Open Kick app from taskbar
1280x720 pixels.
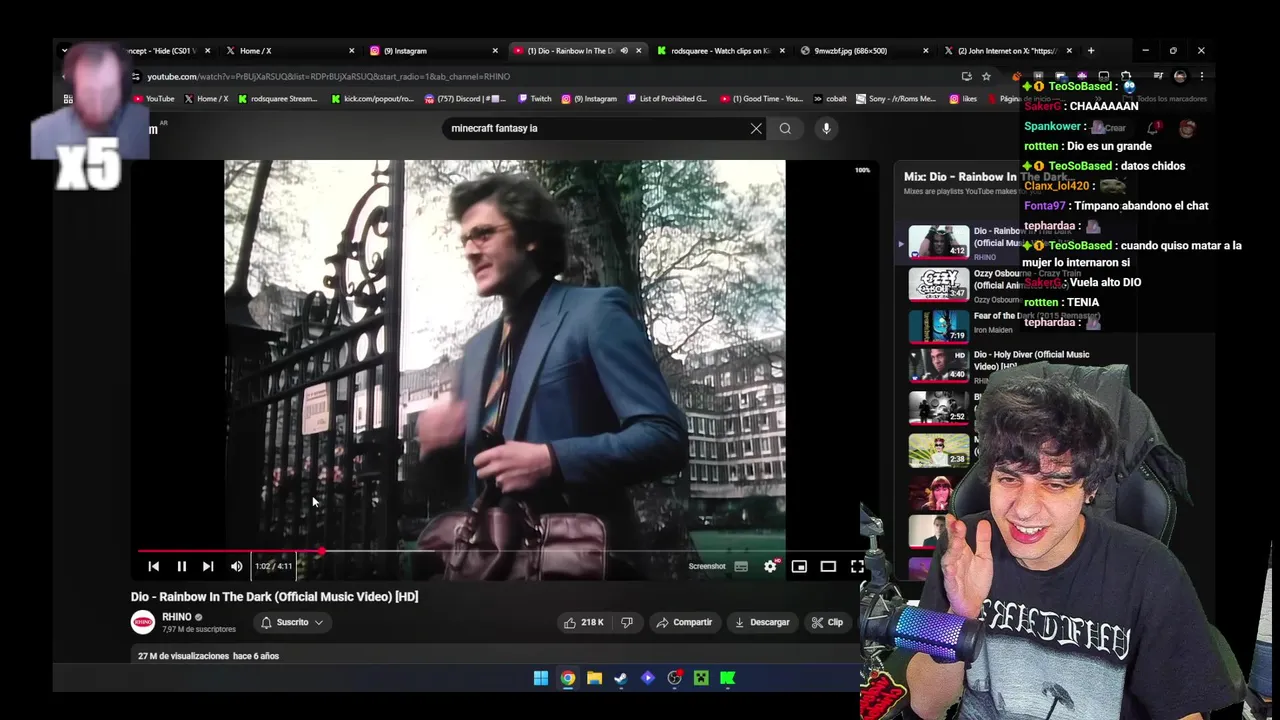728,678
